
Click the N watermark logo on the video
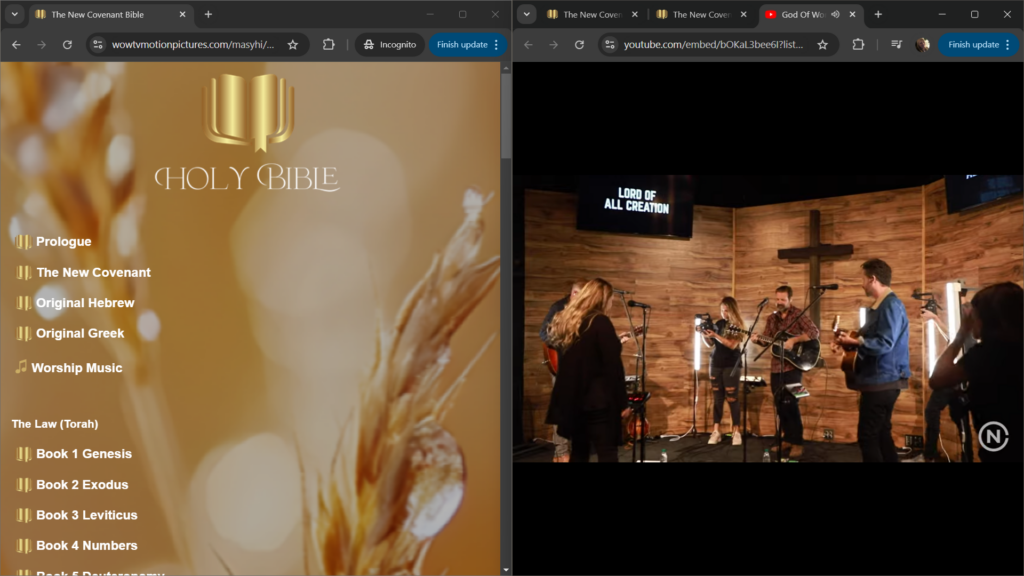[x=992, y=436]
